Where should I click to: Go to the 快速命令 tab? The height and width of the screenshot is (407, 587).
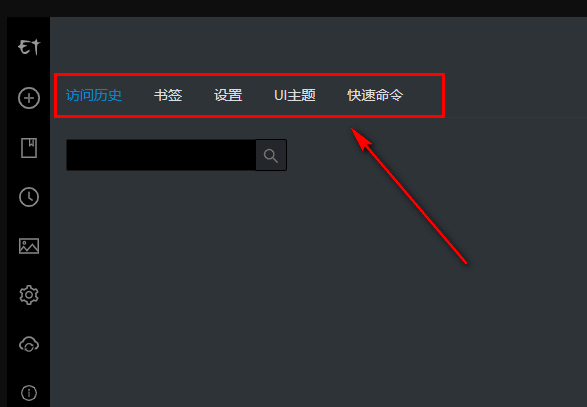(x=375, y=95)
